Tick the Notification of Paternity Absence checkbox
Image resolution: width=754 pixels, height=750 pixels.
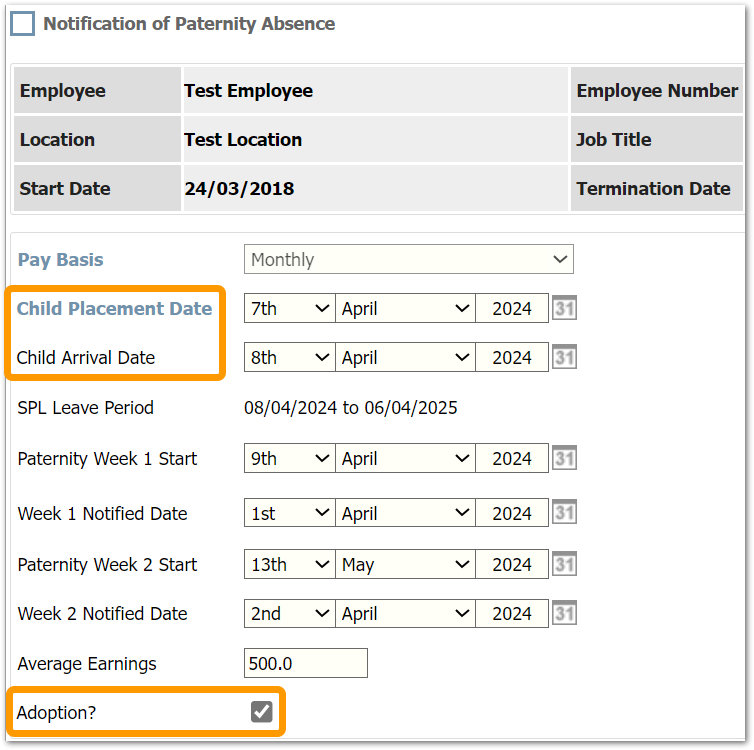point(22,24)
